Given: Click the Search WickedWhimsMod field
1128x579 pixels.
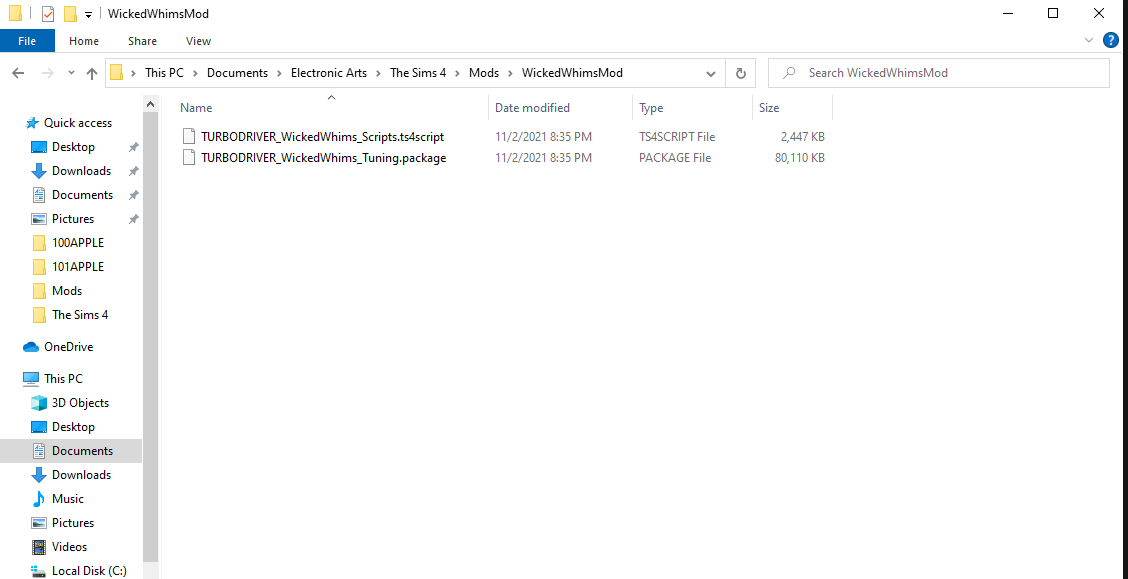Looking at the screenshot, I should click(939, 73).
